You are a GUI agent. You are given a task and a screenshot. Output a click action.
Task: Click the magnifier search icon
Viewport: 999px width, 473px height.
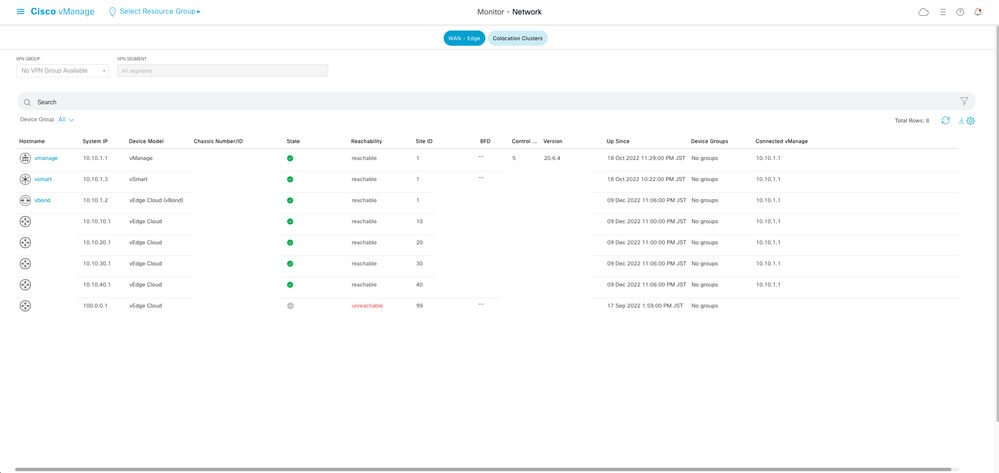[27, 102]
